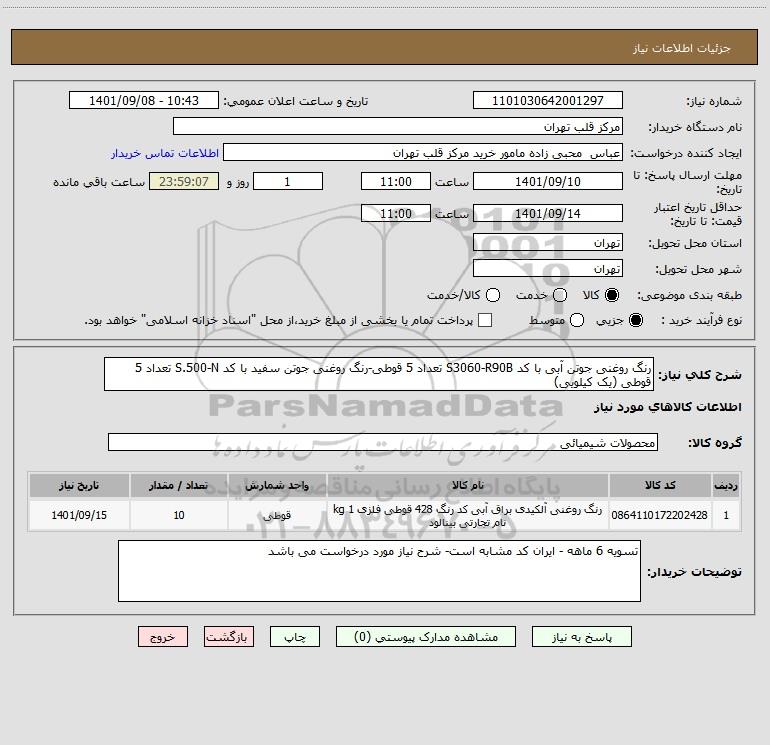Select the کالا radio button

tap(611, 295)
